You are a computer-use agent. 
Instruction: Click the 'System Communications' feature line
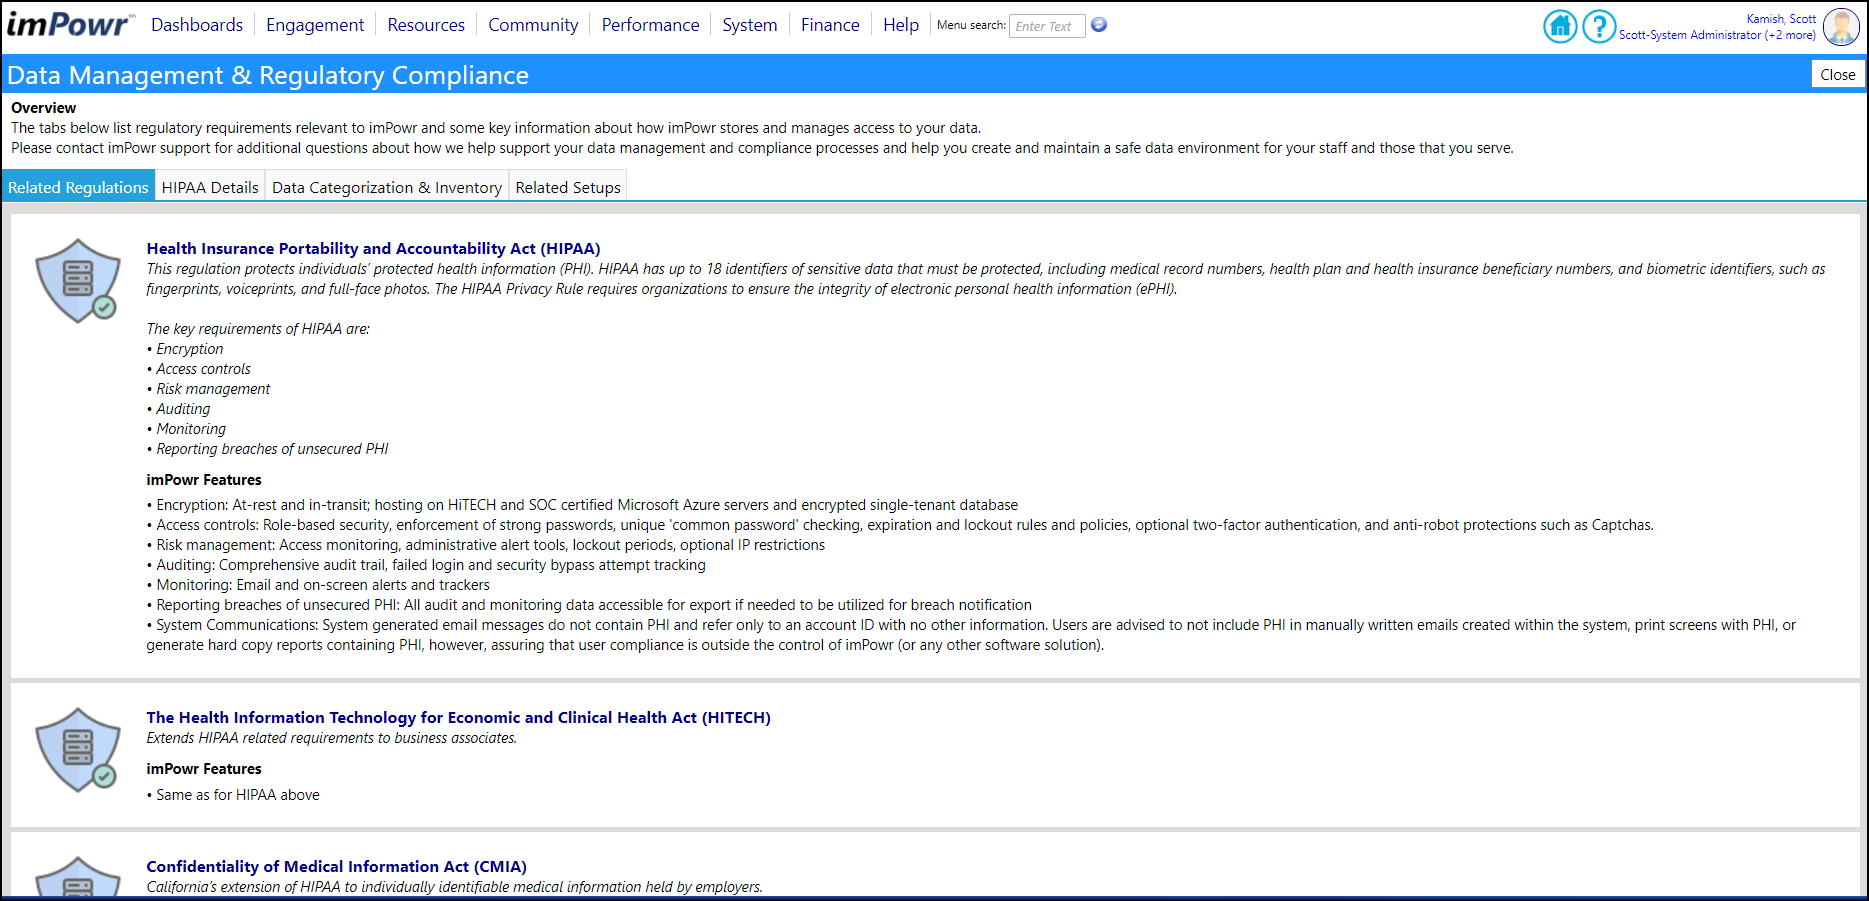point(971,635)
